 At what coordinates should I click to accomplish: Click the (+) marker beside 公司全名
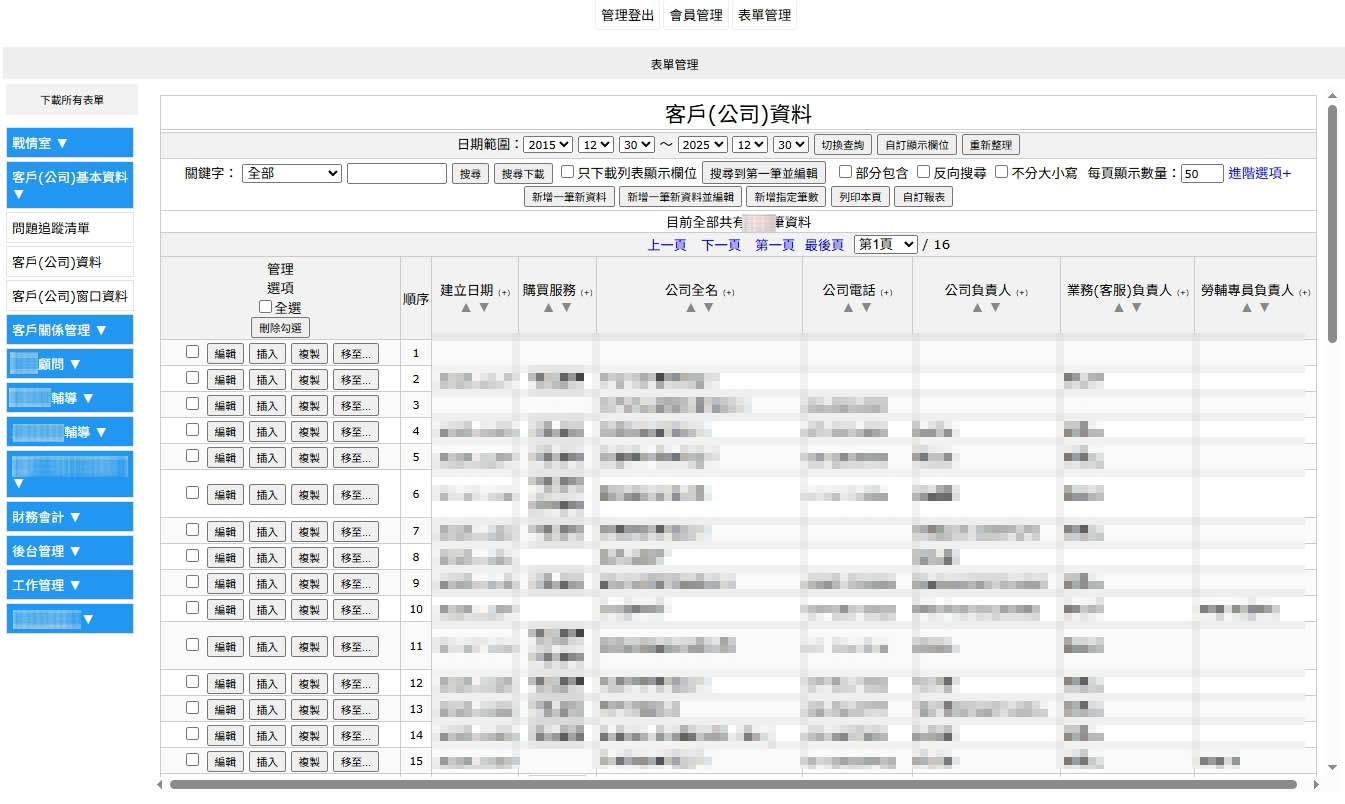pyautogui.click(x=728, y=292)
